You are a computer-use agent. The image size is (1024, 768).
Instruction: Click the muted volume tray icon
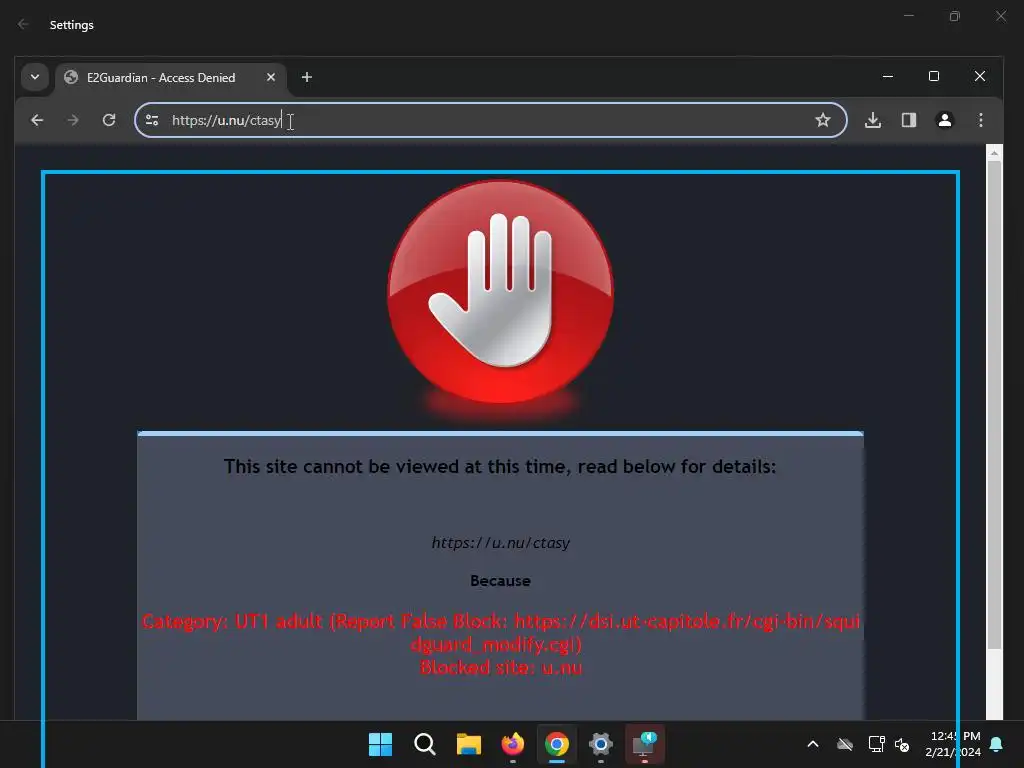coord(902,744)
